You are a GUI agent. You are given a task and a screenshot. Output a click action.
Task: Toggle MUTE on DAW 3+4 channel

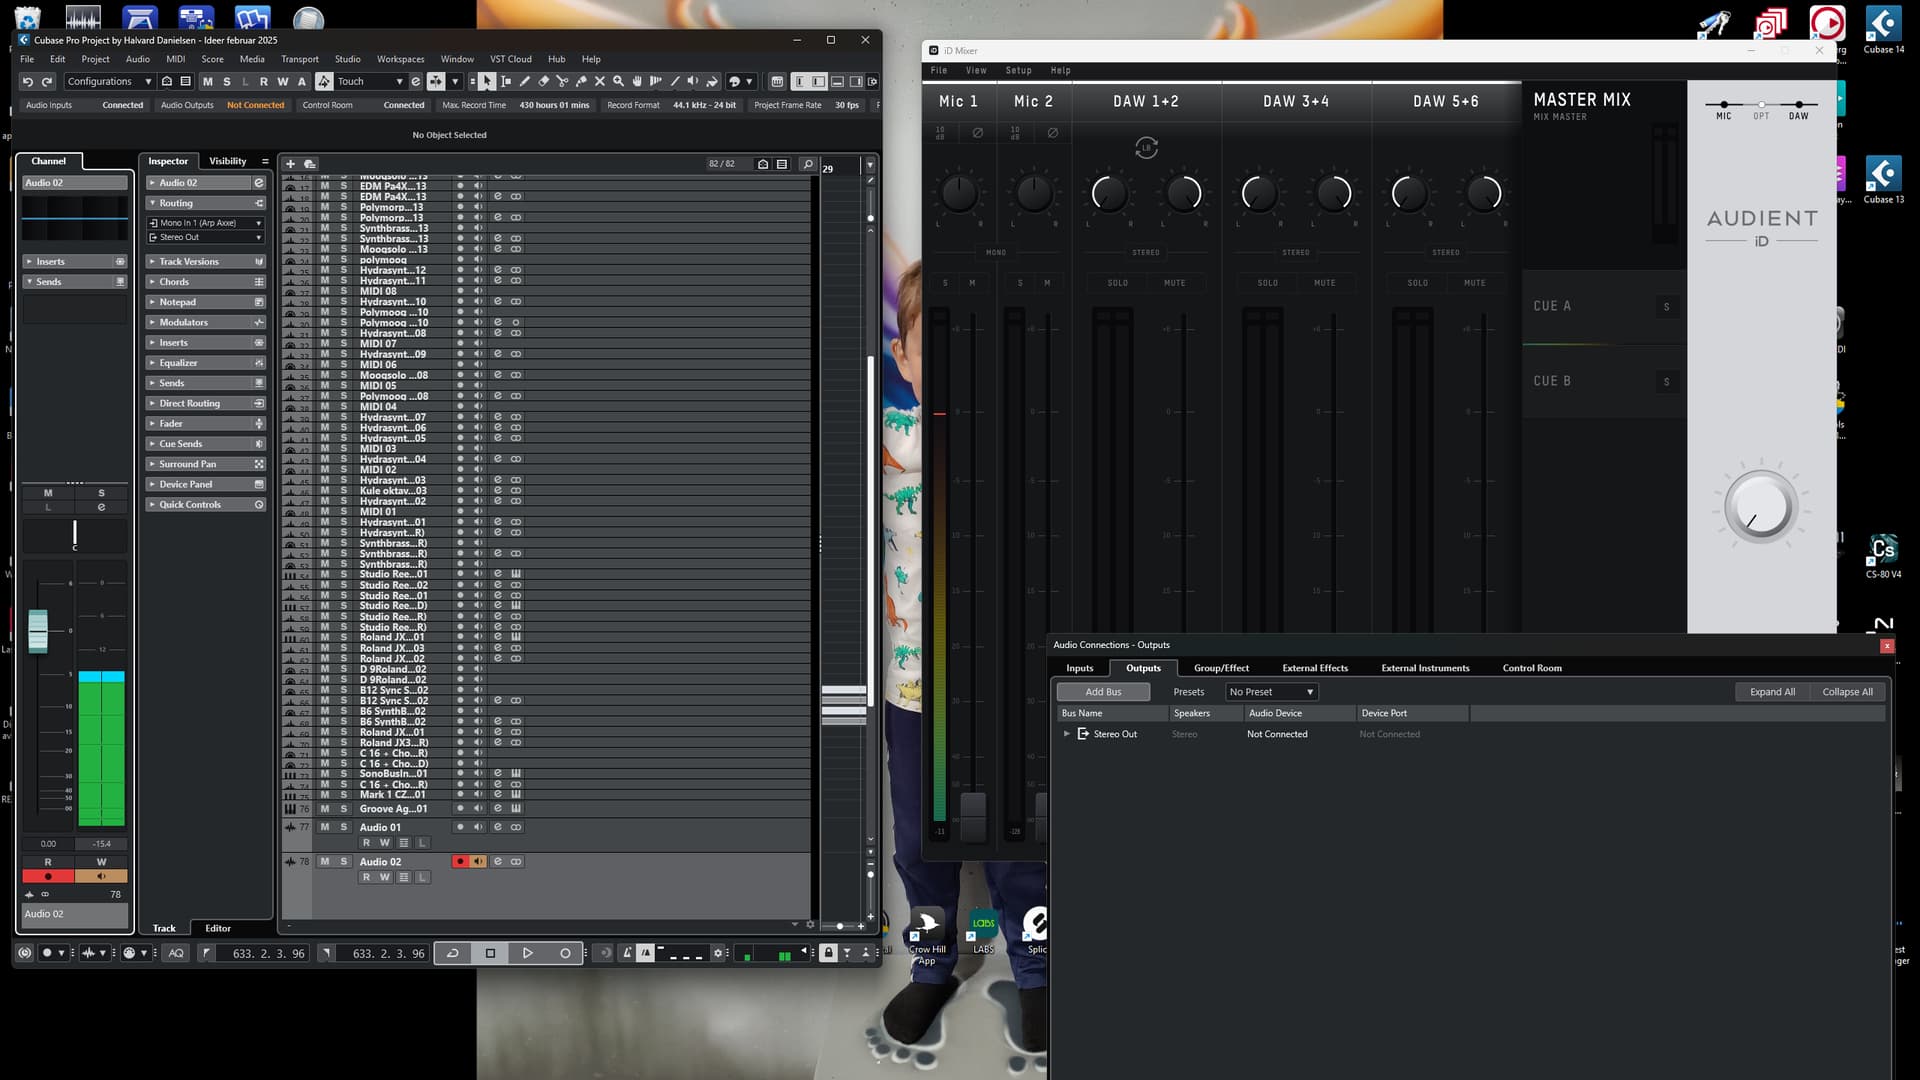1324,283
